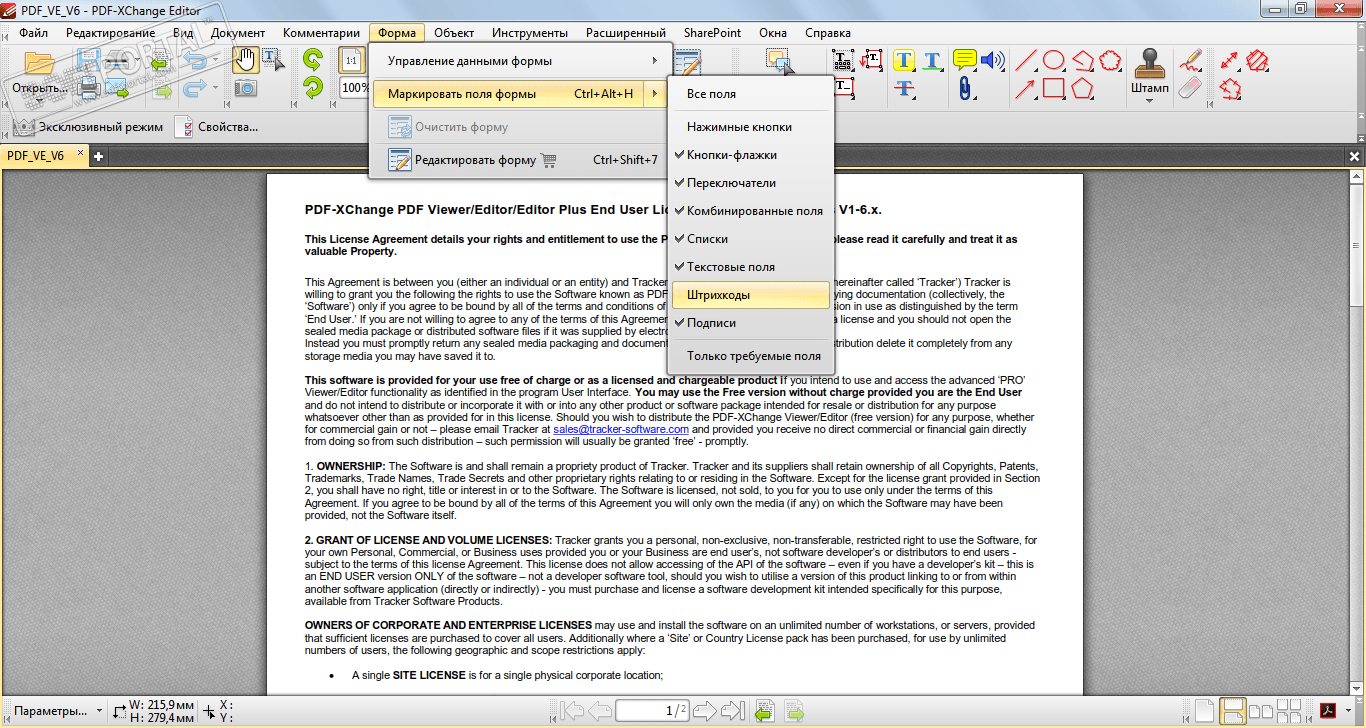Enable Штрихкоды field highlighting
Viewport: 1366px width, 728px height.
750,295
